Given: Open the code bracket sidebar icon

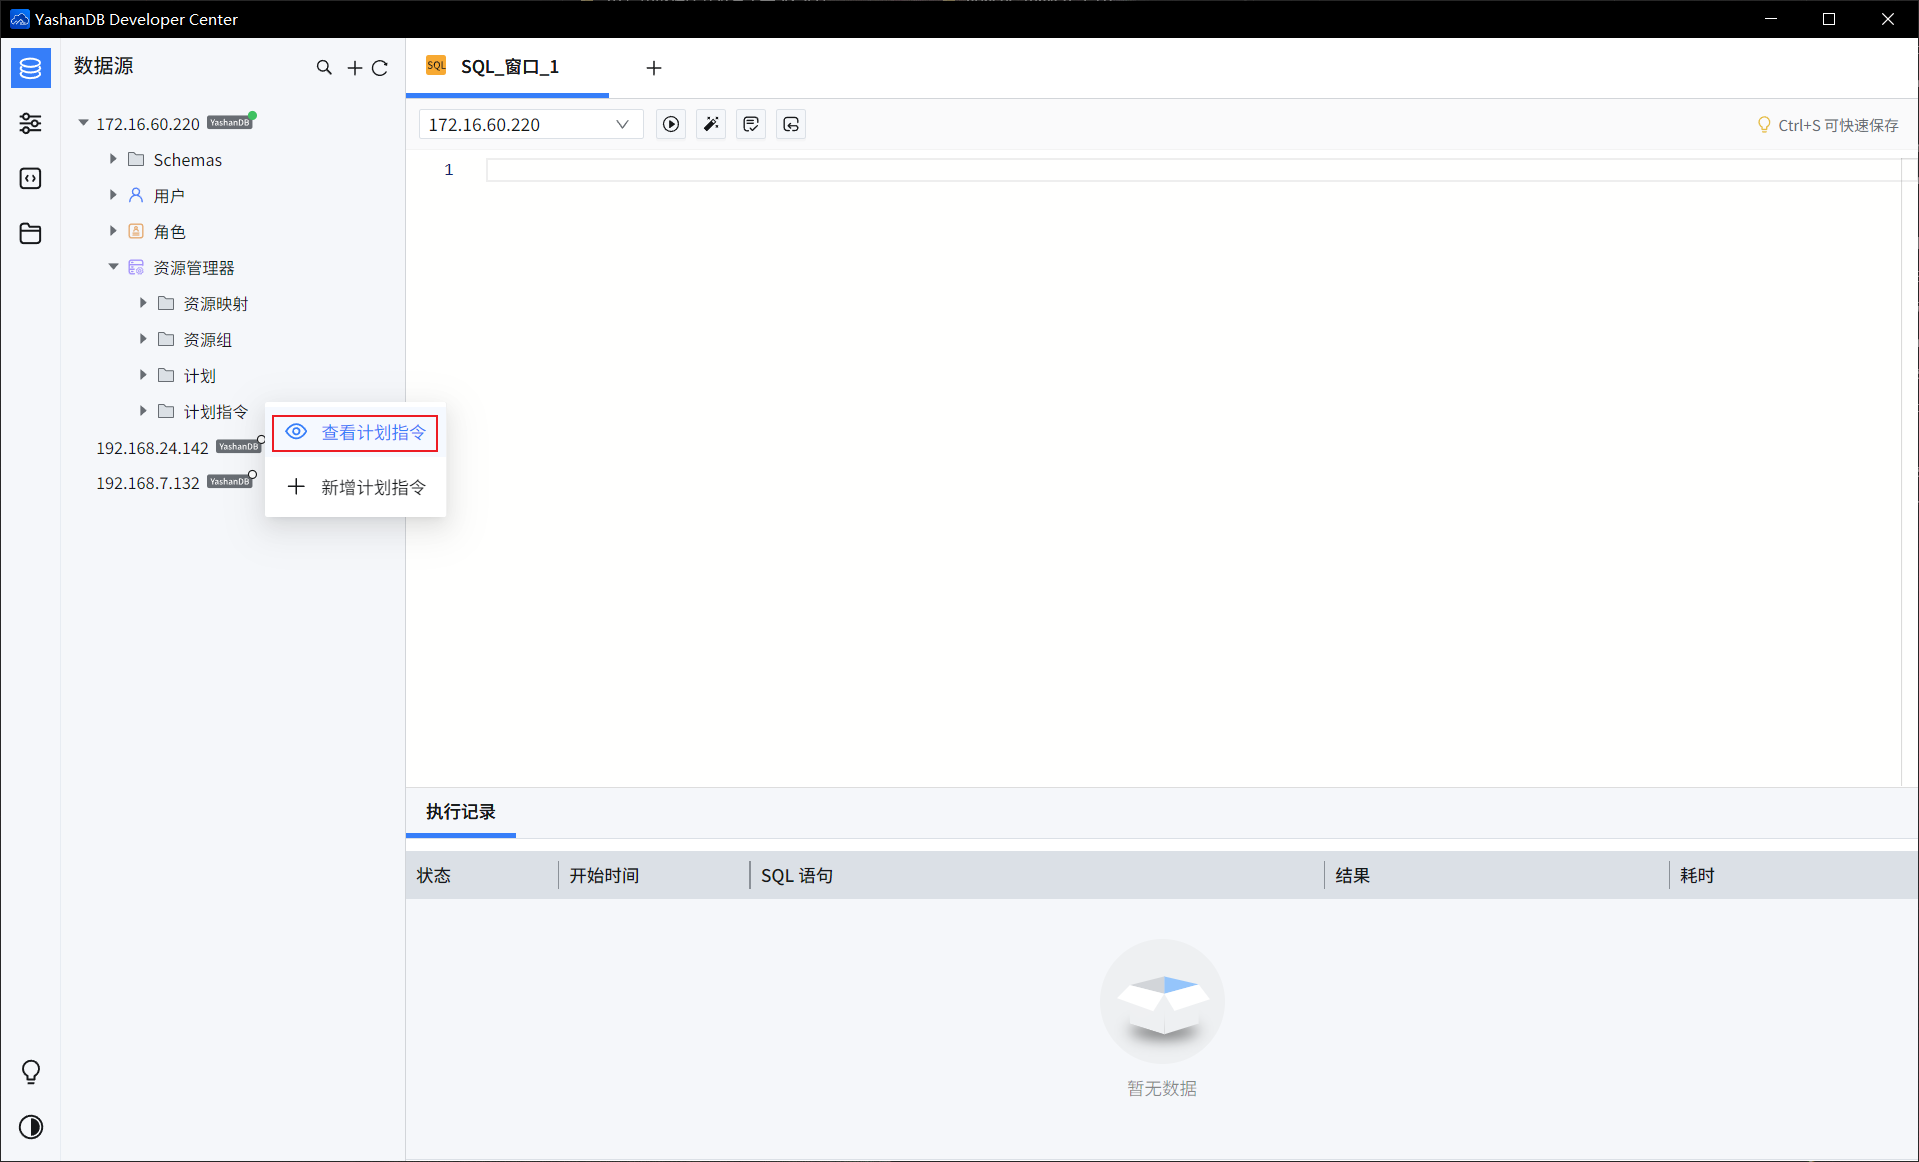Looking at the screenshot, I should point(31,178).
